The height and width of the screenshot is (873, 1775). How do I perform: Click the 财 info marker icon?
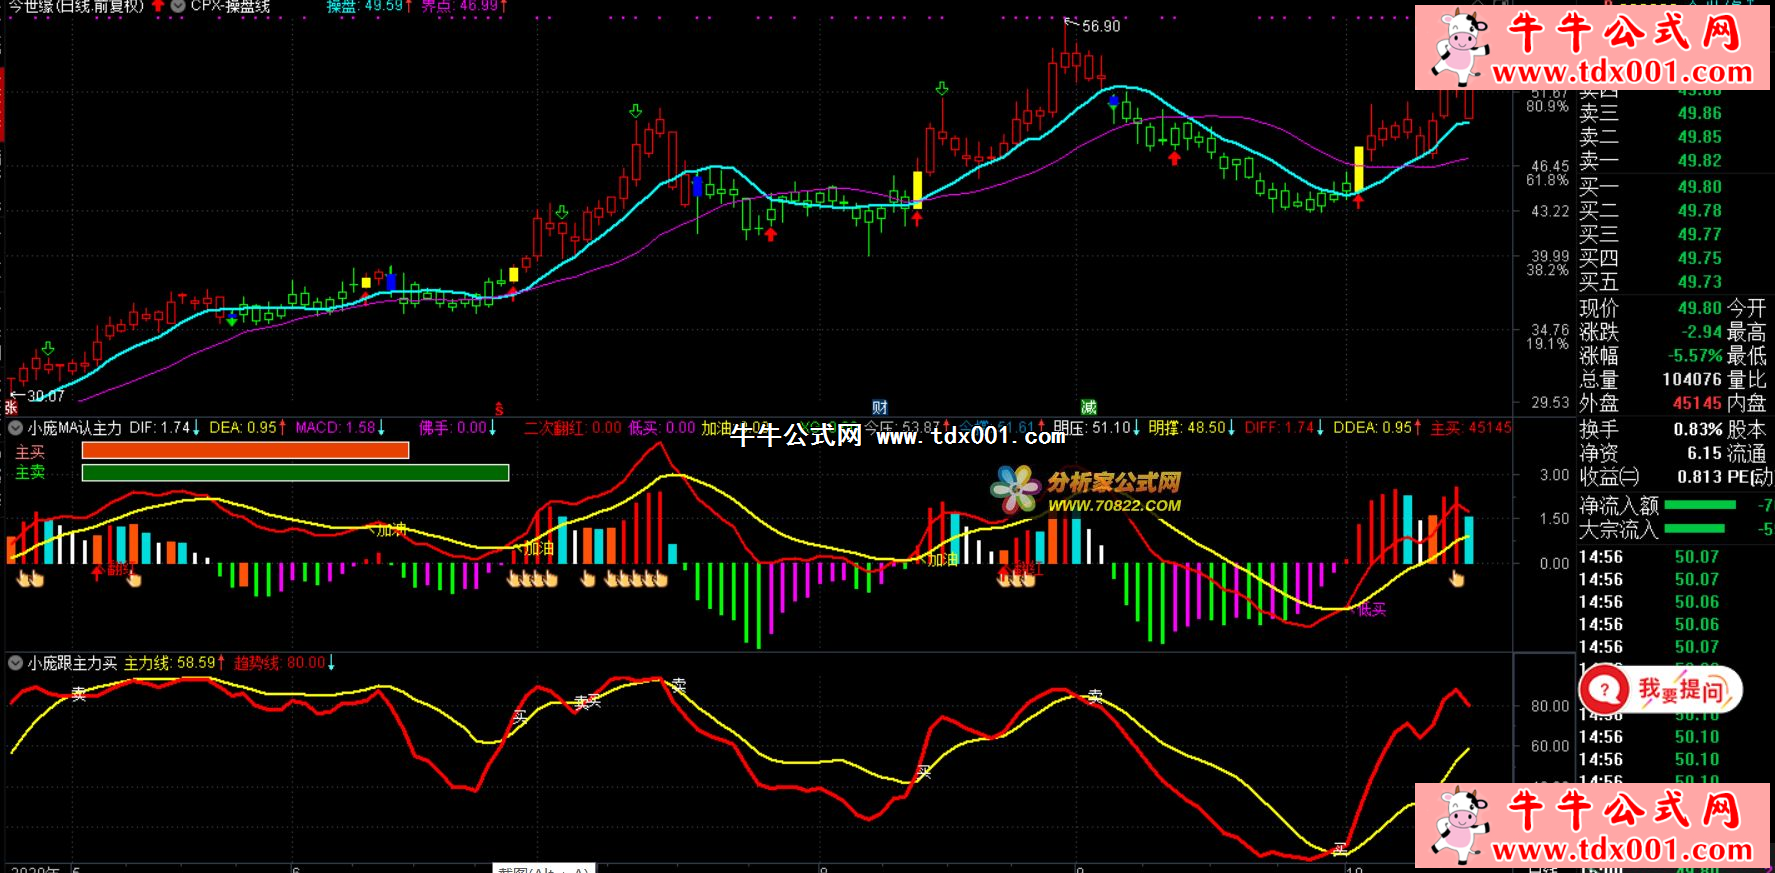click(879, 407)
